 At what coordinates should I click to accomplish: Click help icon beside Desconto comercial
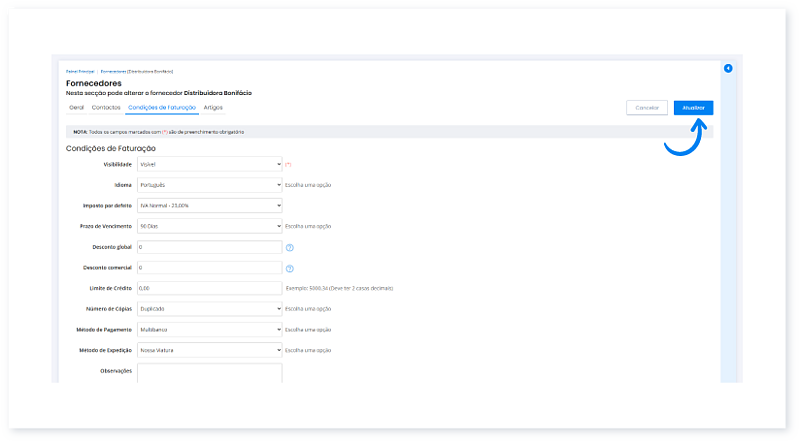(x=290, y=268)
